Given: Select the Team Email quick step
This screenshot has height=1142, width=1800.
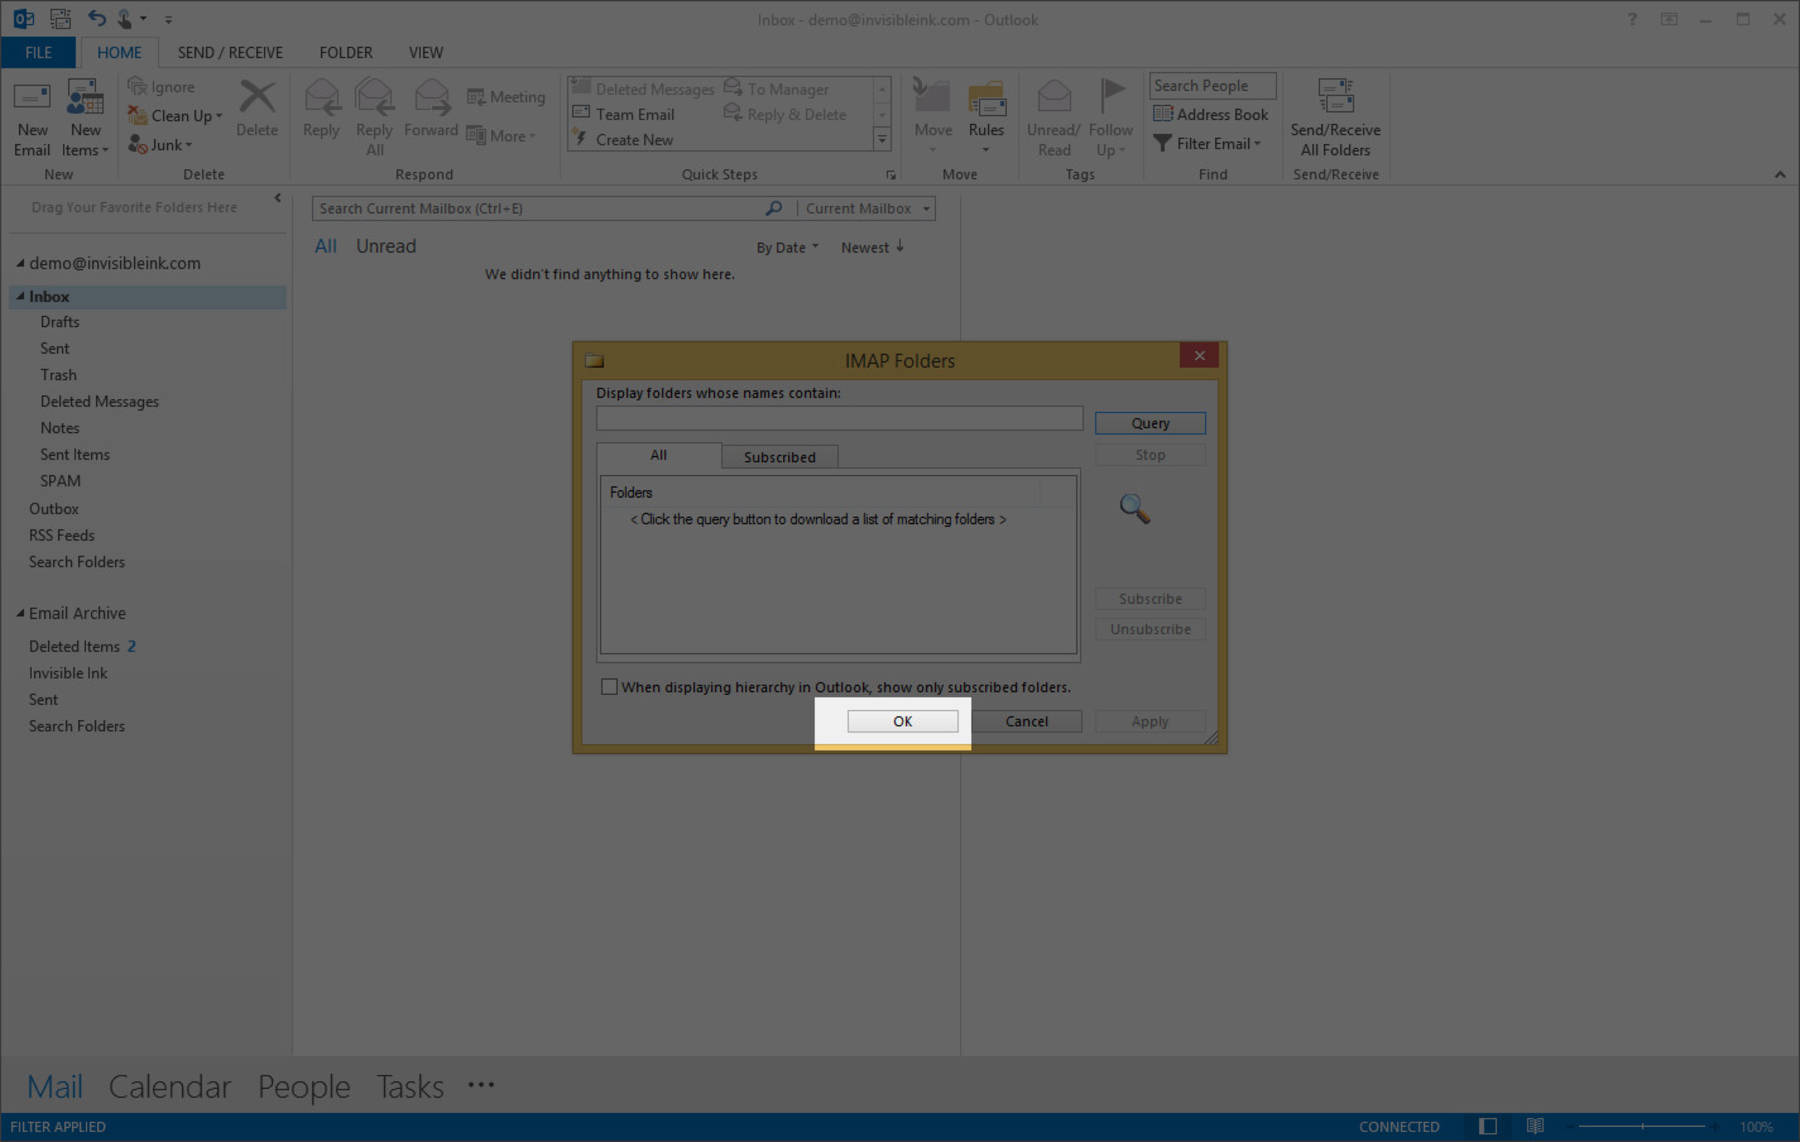Looking at the screenshot, I should point(624,114).
